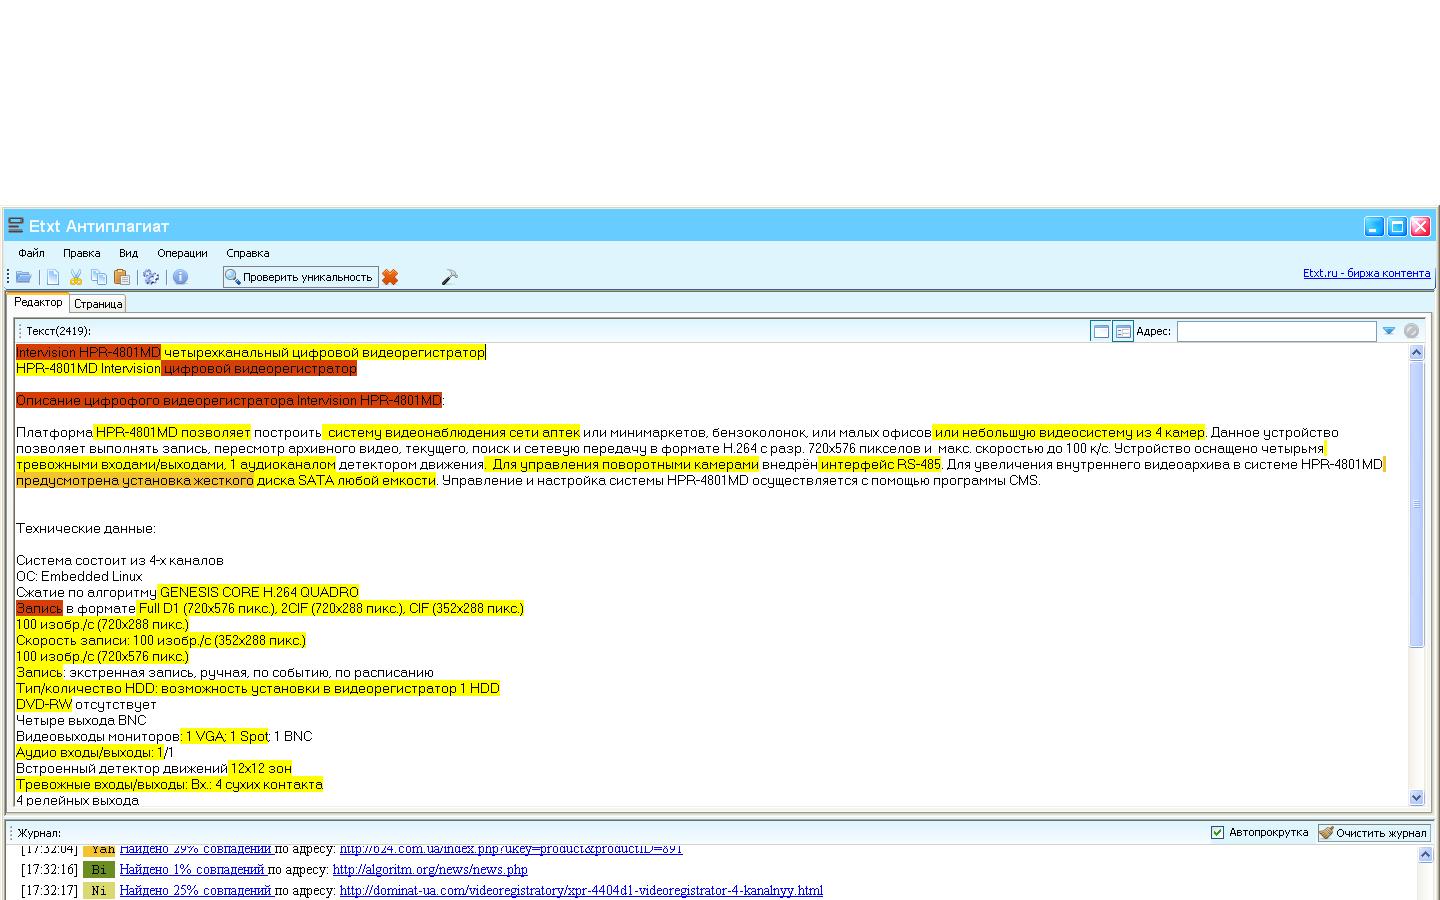
Task: Click the ОС: Embedded Linux line
Action: pyautogui.click(x=79, y=576)
